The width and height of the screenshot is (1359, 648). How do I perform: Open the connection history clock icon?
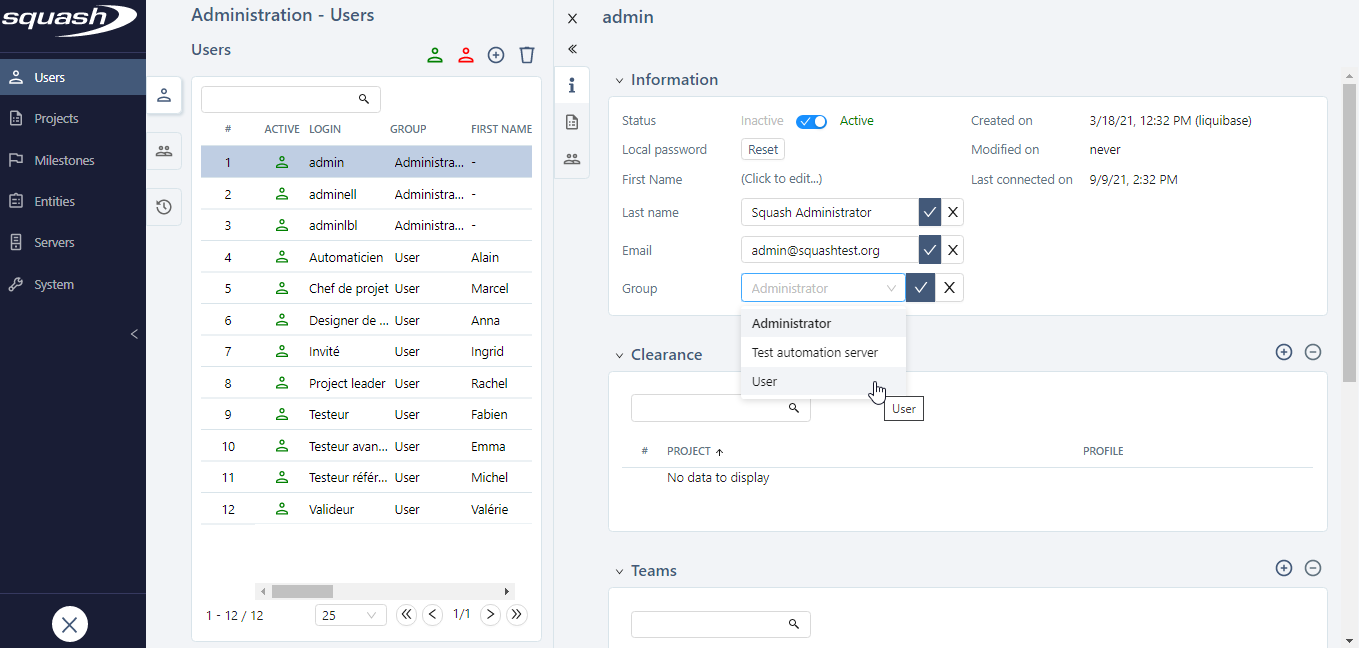coord(164,207)
